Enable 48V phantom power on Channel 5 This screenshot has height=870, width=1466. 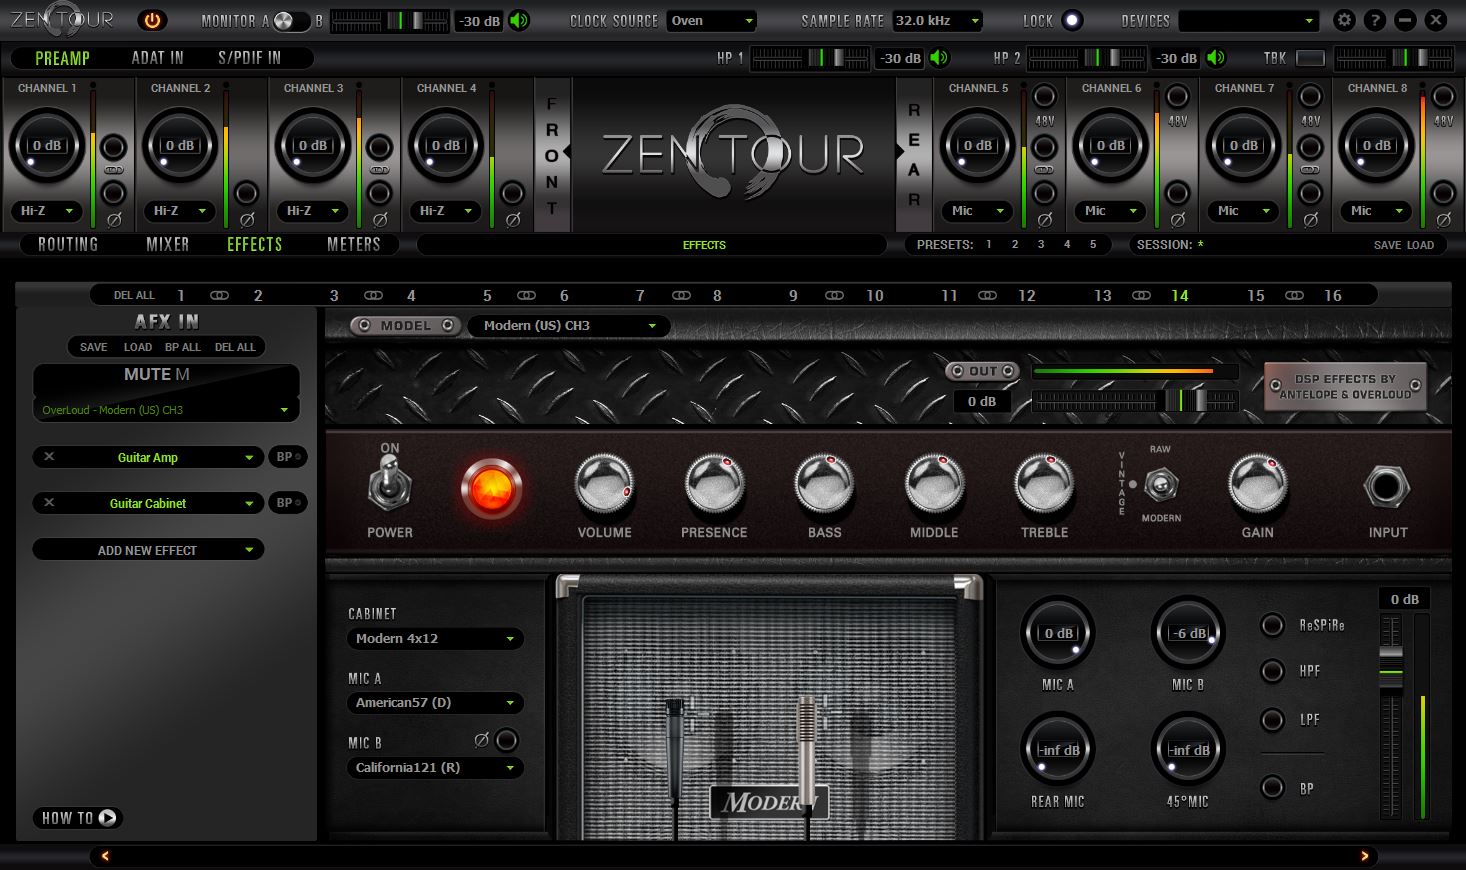pyautogui.click(x=1044, y=97)
